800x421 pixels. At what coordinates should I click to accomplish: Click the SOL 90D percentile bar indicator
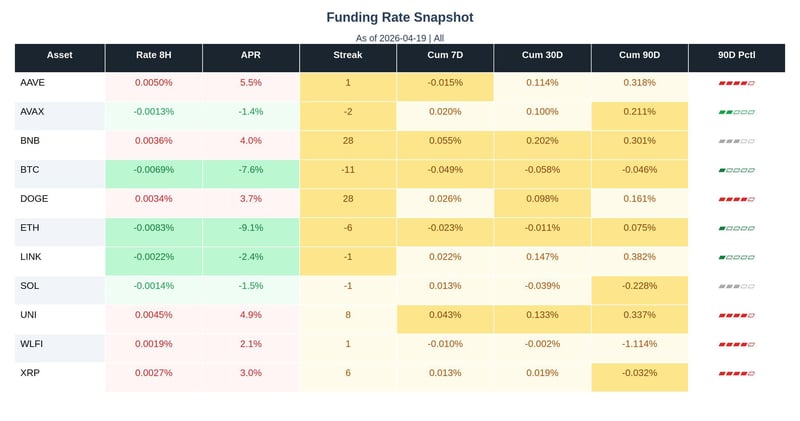pyautogui.click(x=736, y=286)
